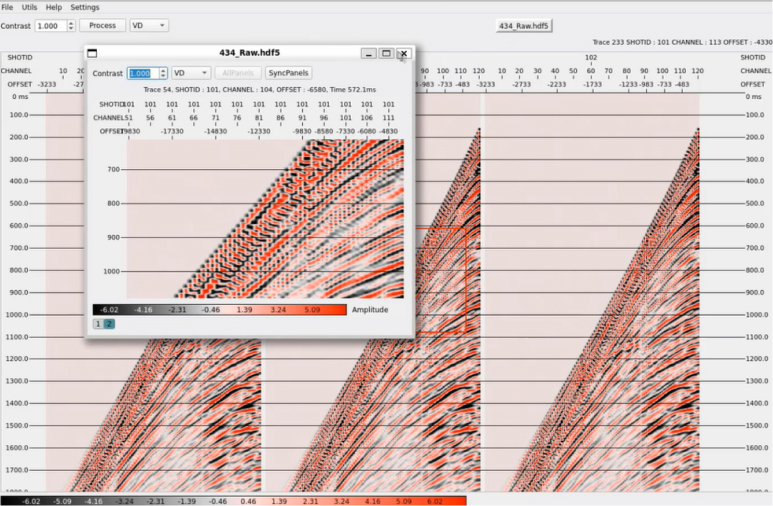The height and width of the screenshot is (506, 773).
Task: Minimize the 434_Raw.hdf5 popup window
Action: pyautogui.click(x=369, y=54)
